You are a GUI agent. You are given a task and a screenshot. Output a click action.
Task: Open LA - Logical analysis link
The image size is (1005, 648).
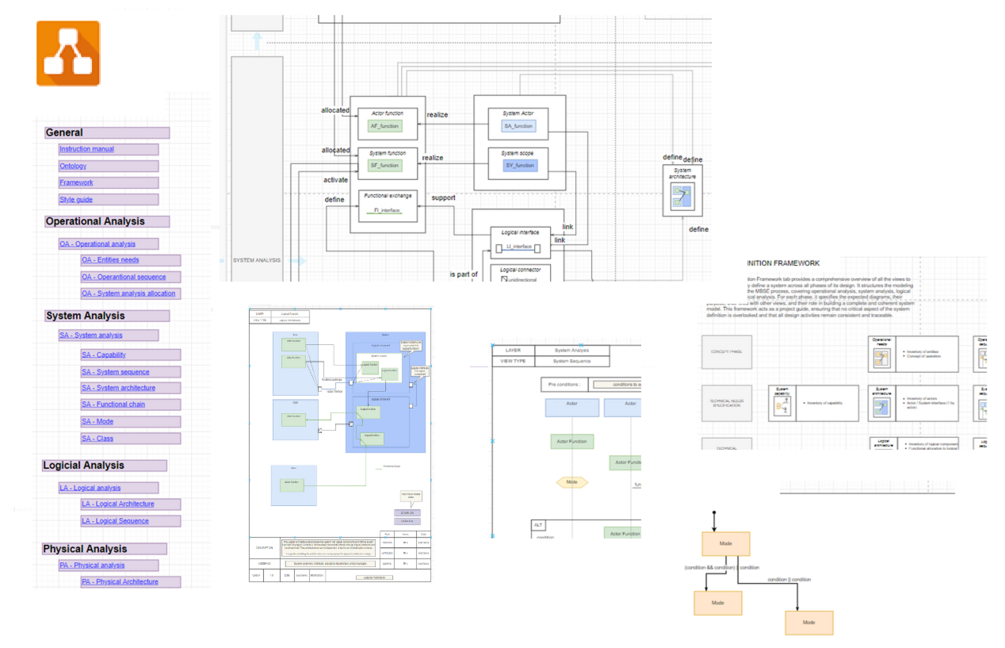tap(90, 488)
